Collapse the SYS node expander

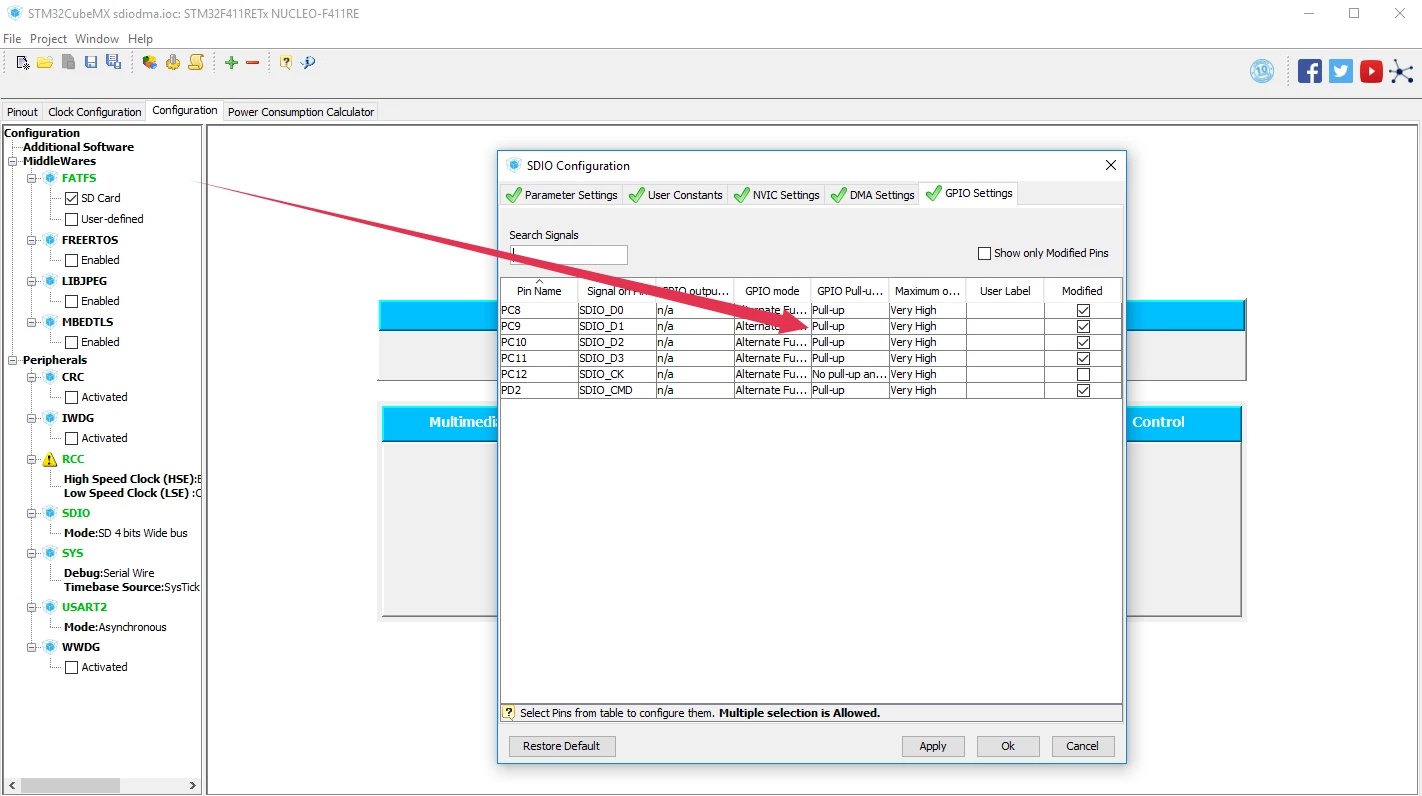[32, 553]
